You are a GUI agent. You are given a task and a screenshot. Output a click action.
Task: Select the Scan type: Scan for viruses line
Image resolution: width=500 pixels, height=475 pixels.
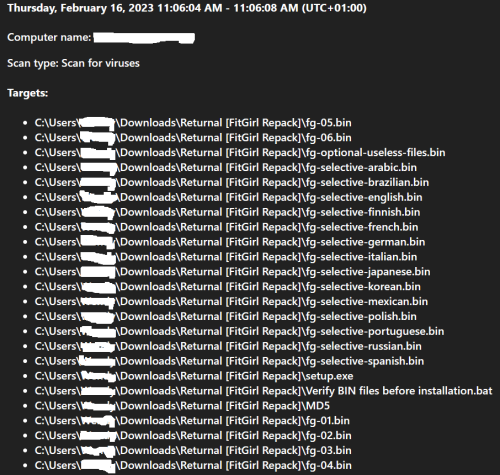(73, 63)
